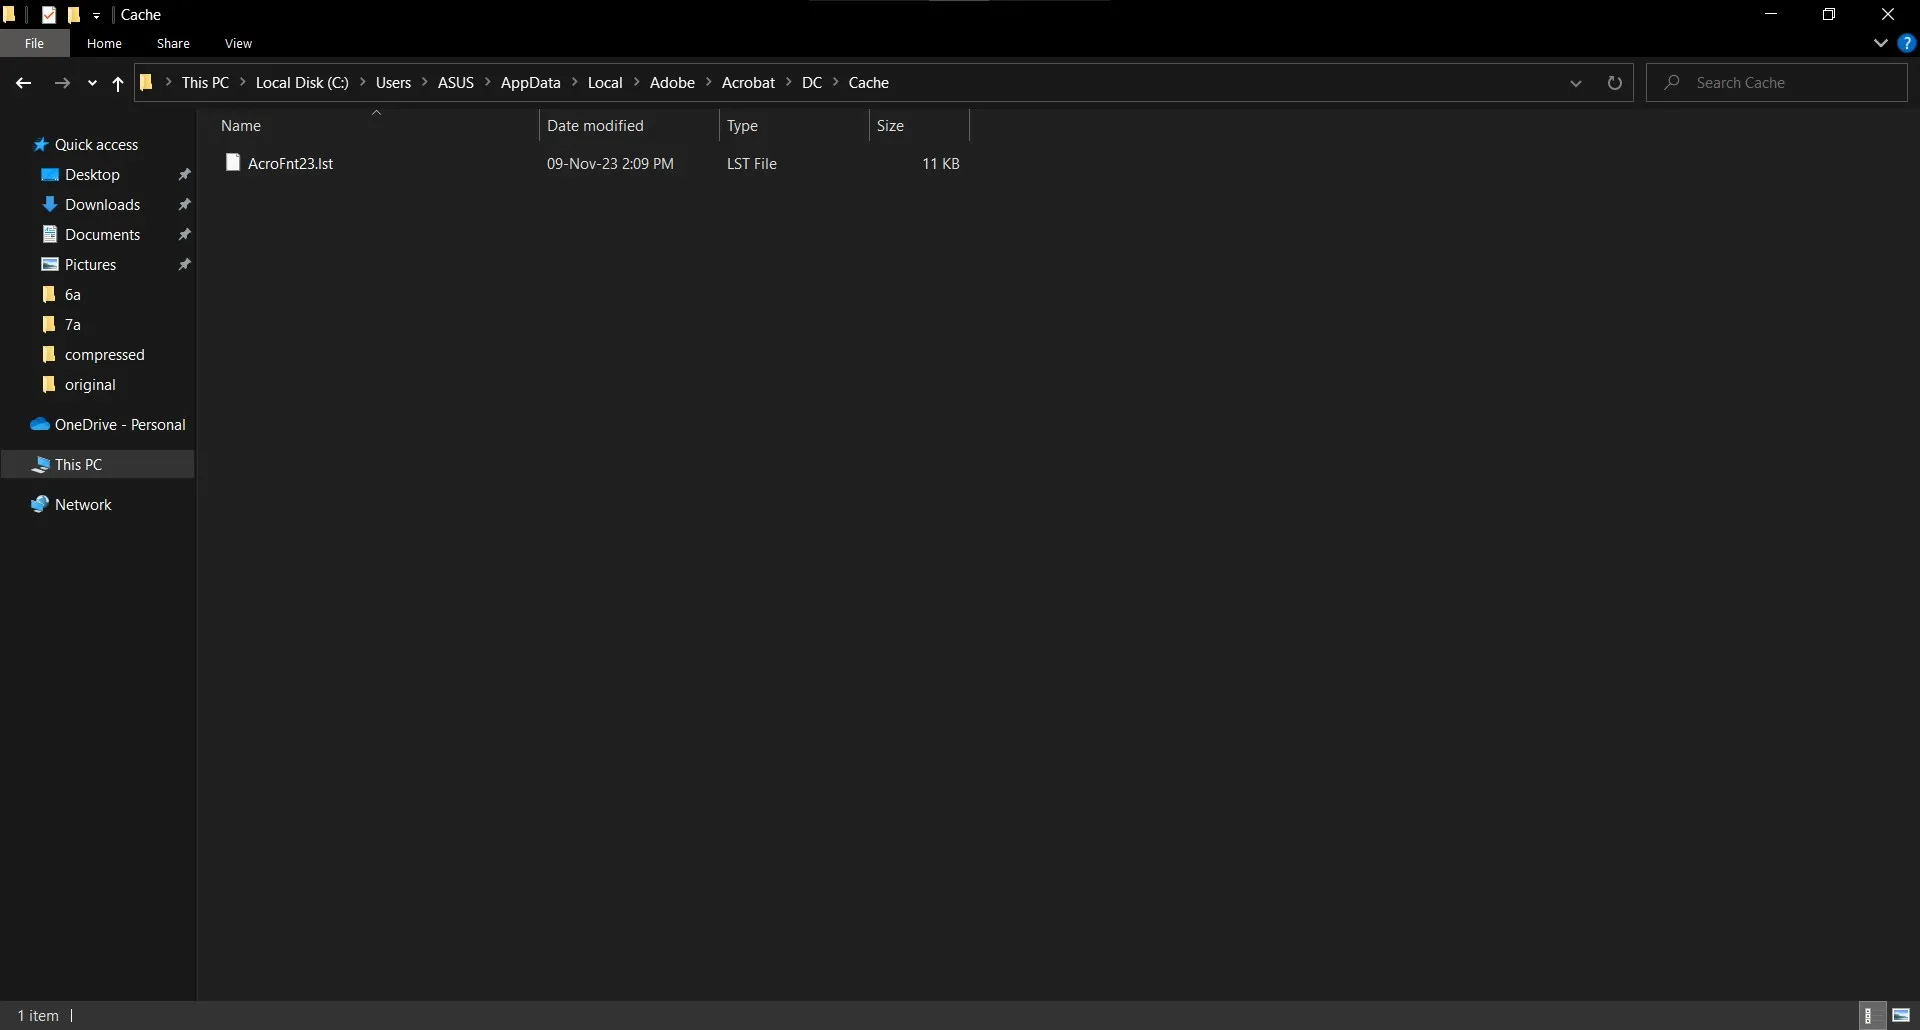Click the Properties icon in Quick Access Toolbar
The image size is (1920, 1030).
48,14
